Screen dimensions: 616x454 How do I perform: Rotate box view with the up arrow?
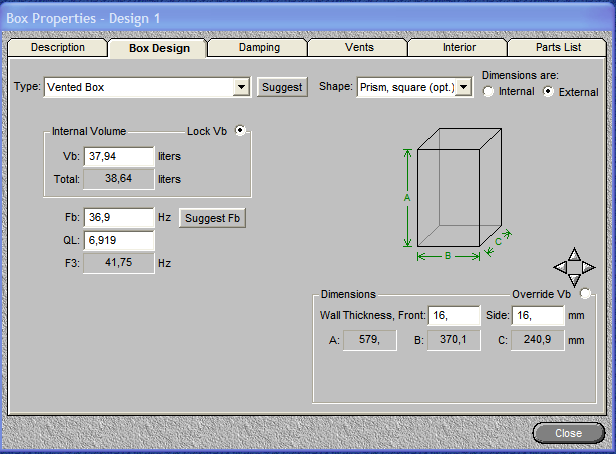click(574, 254)
